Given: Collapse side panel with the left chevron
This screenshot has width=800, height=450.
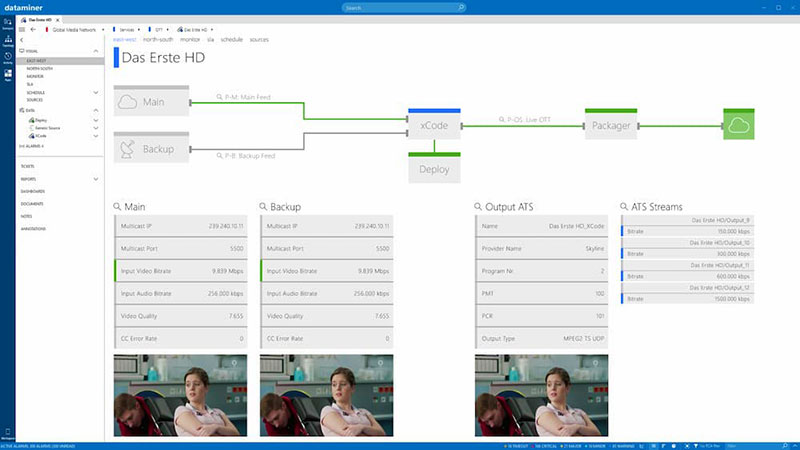Looking at the screenshot, I should pyautogui.click(x=21, y=40).
